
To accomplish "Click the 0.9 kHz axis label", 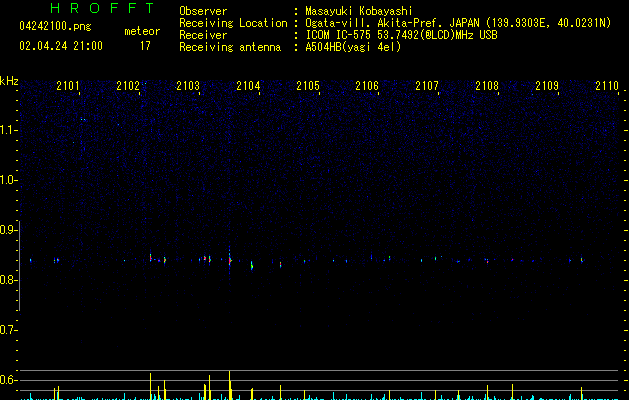I will coord(8,230).
